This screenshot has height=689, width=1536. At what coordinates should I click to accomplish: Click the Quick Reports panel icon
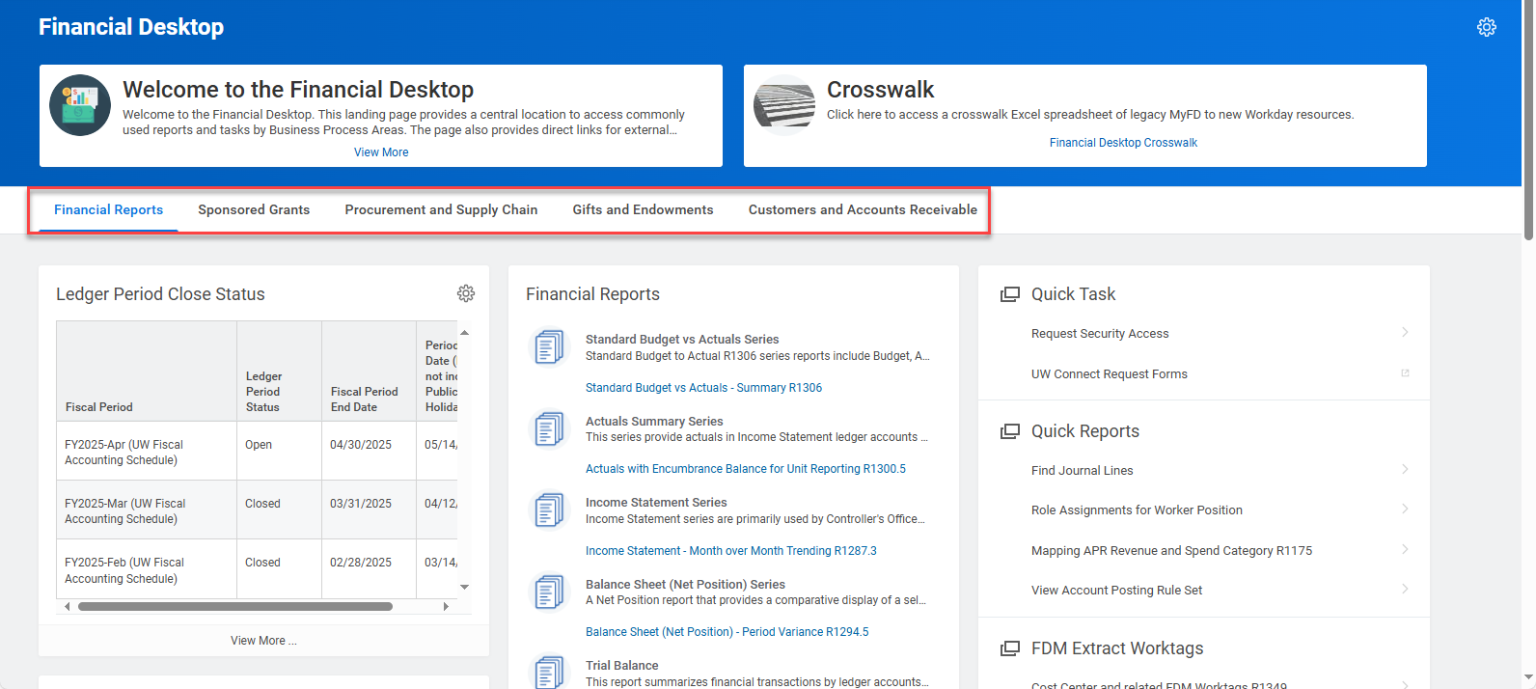click(1008, 430)
